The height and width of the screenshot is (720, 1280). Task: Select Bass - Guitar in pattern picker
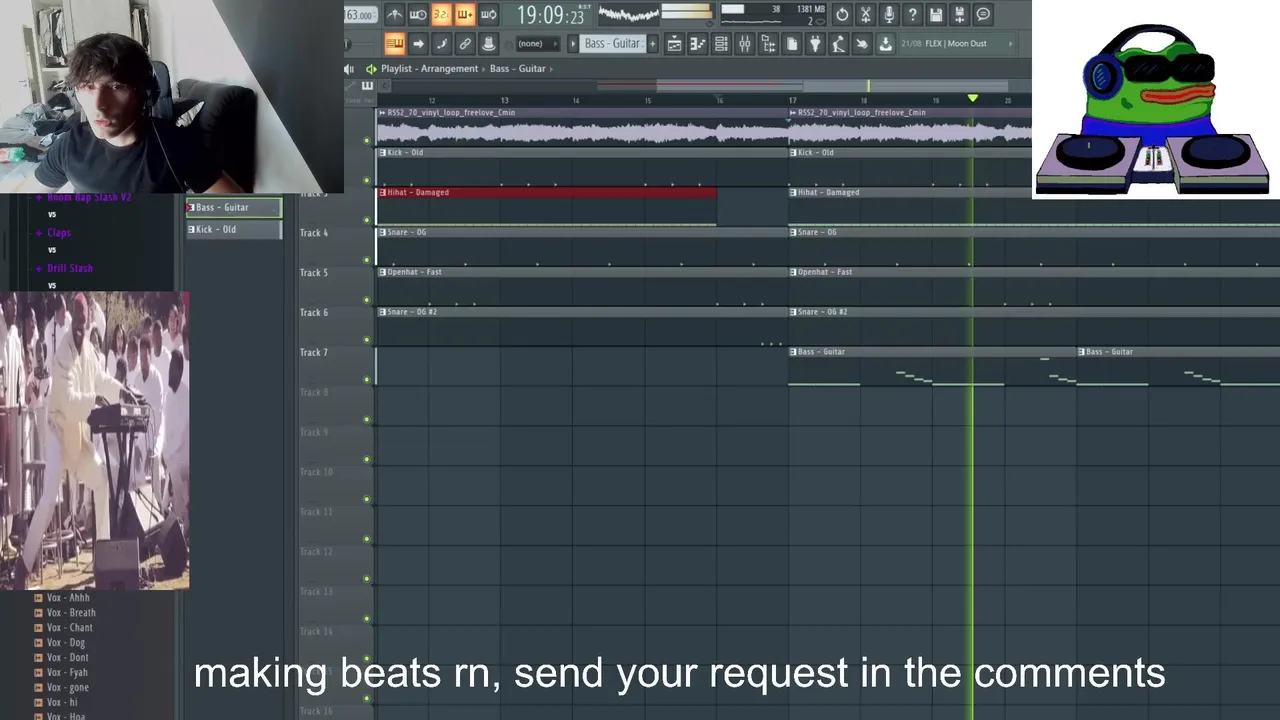235,207
